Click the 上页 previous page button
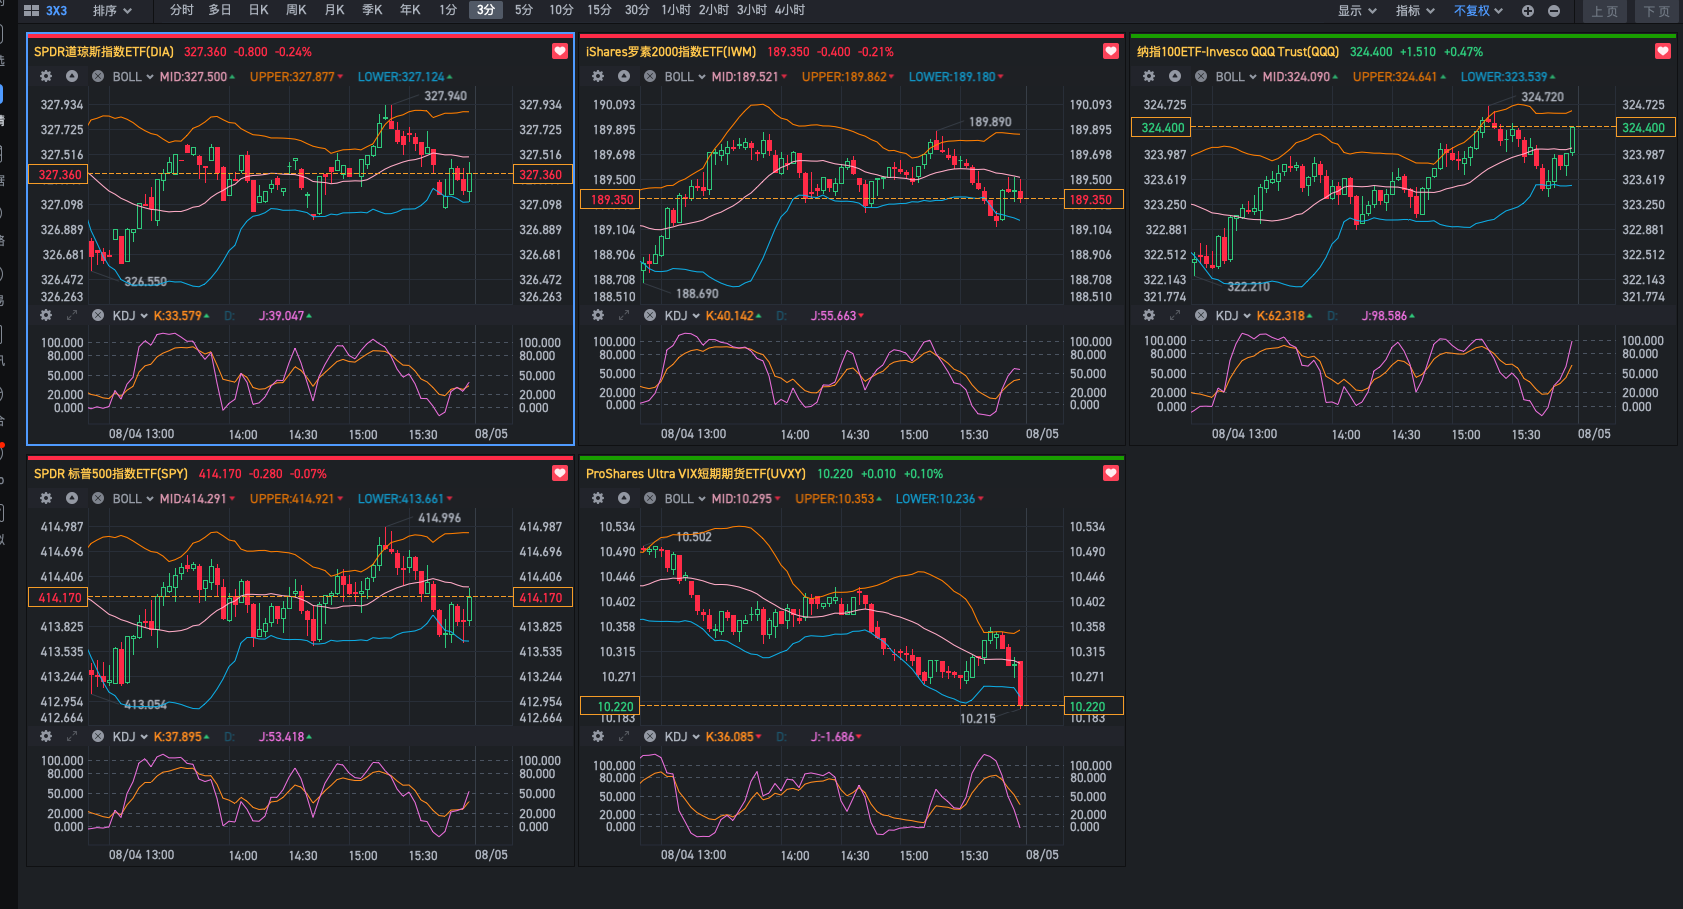 click(x=1605, y=11)
